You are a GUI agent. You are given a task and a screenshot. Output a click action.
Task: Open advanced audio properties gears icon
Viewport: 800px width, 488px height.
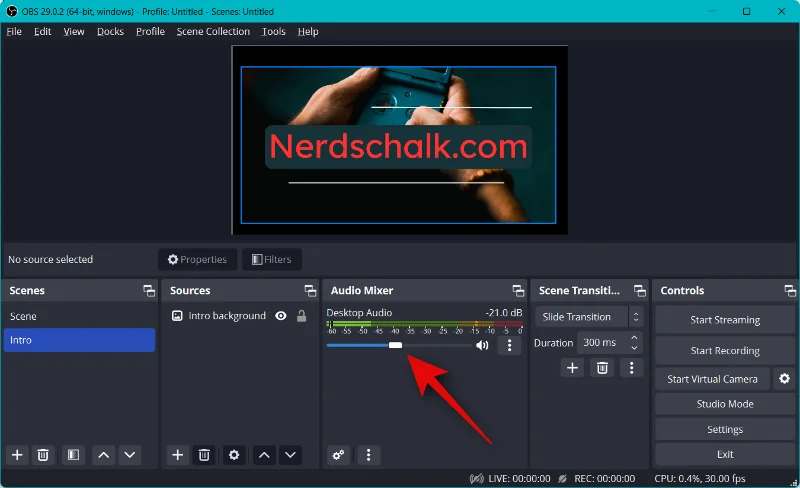pyautogui.click(x=338, y=455)
